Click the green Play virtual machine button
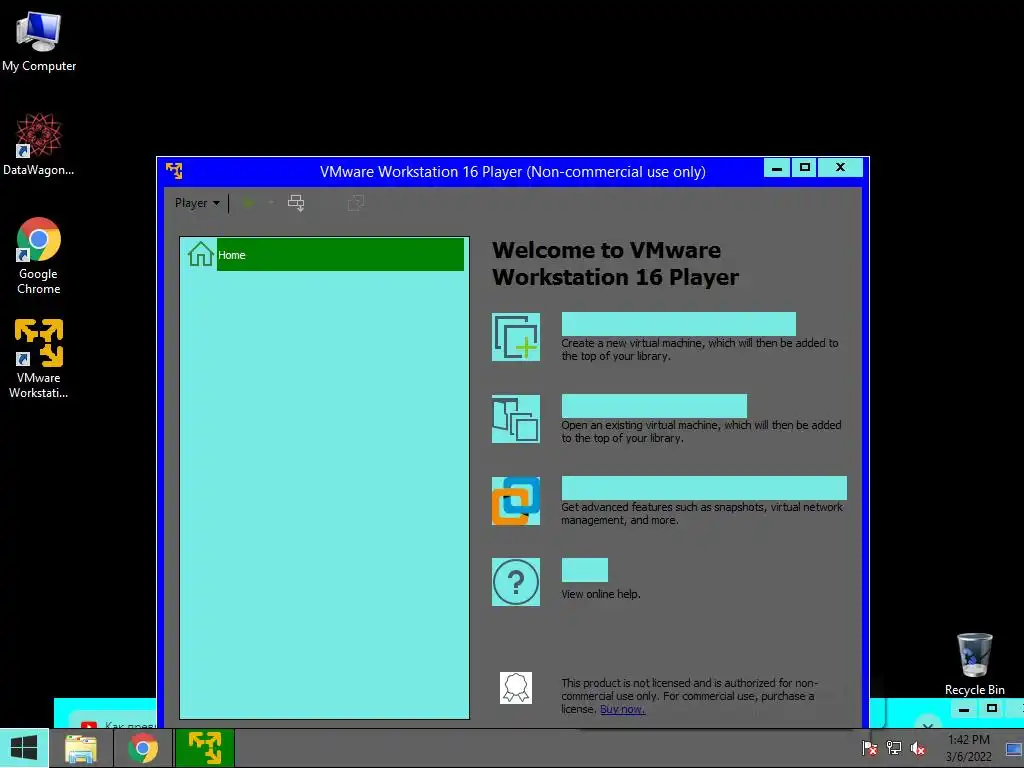This screenshot has width=1024, height=768. (248, 203)
